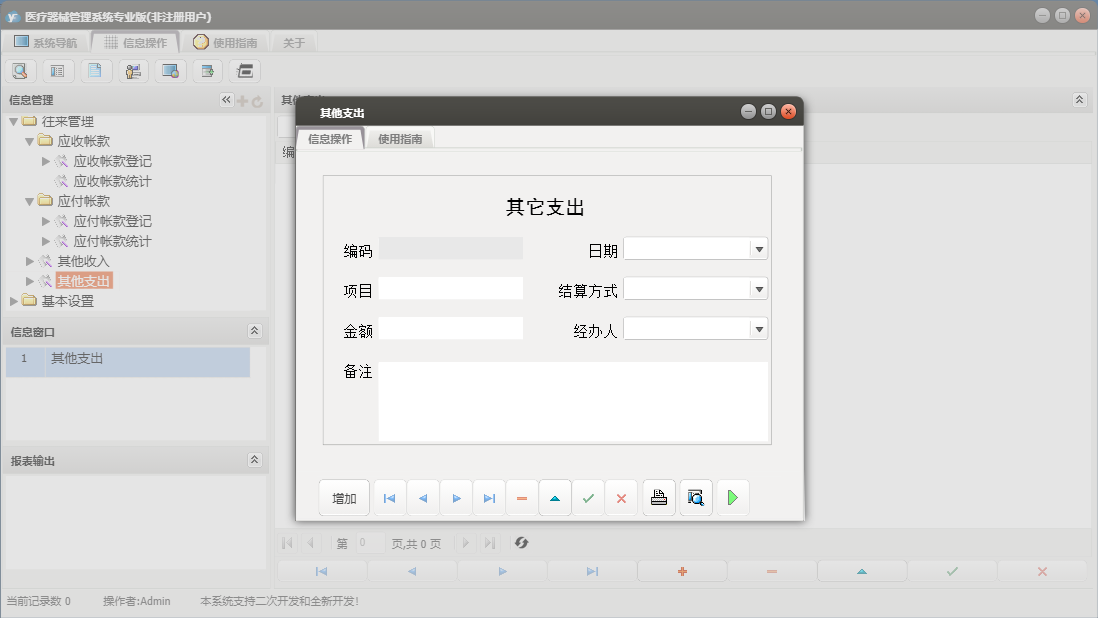Click the list view toolbar icon
The height and width of the screenshot is (618, 1098).
click(58, 71)
